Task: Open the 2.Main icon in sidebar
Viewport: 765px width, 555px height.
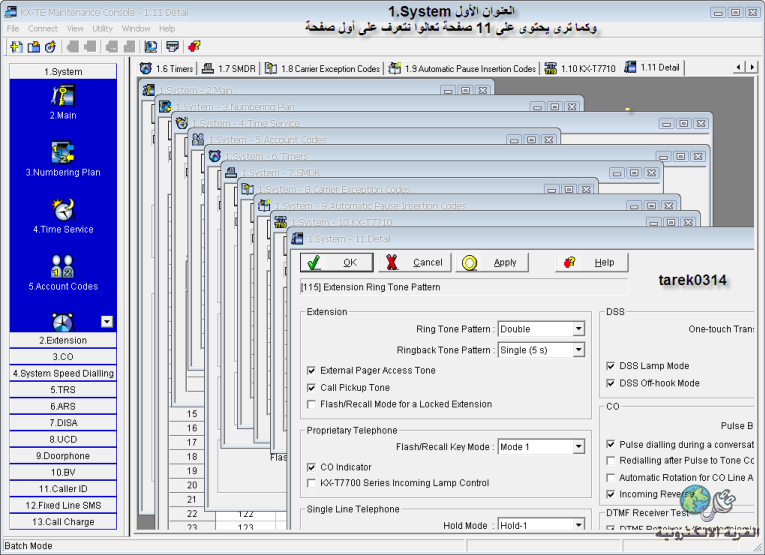Action: click(x=63, y=96)
